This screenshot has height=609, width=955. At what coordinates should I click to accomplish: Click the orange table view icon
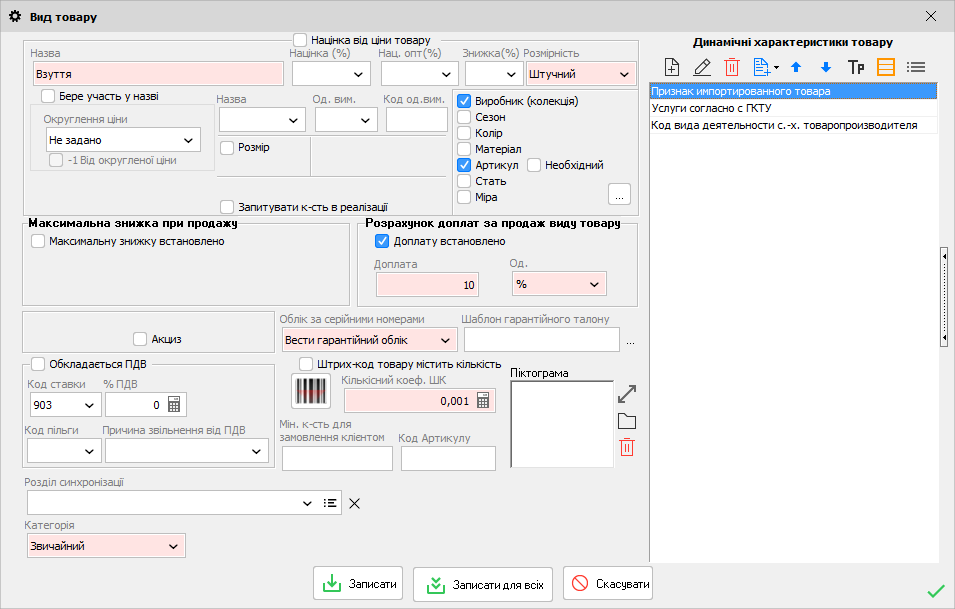(x=885, y=67)
